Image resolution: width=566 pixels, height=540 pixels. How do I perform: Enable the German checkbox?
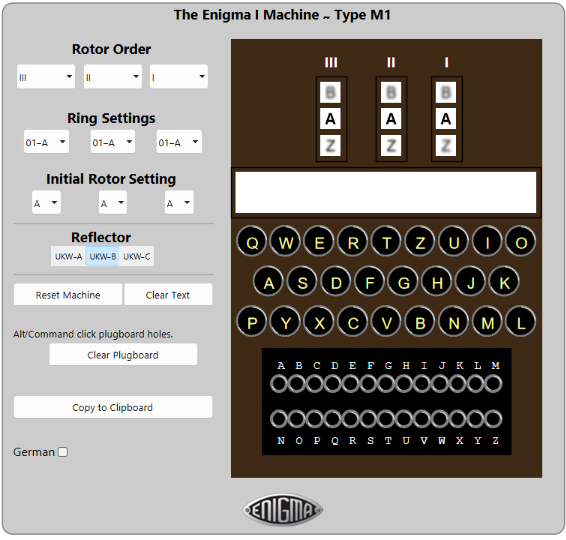63,452
